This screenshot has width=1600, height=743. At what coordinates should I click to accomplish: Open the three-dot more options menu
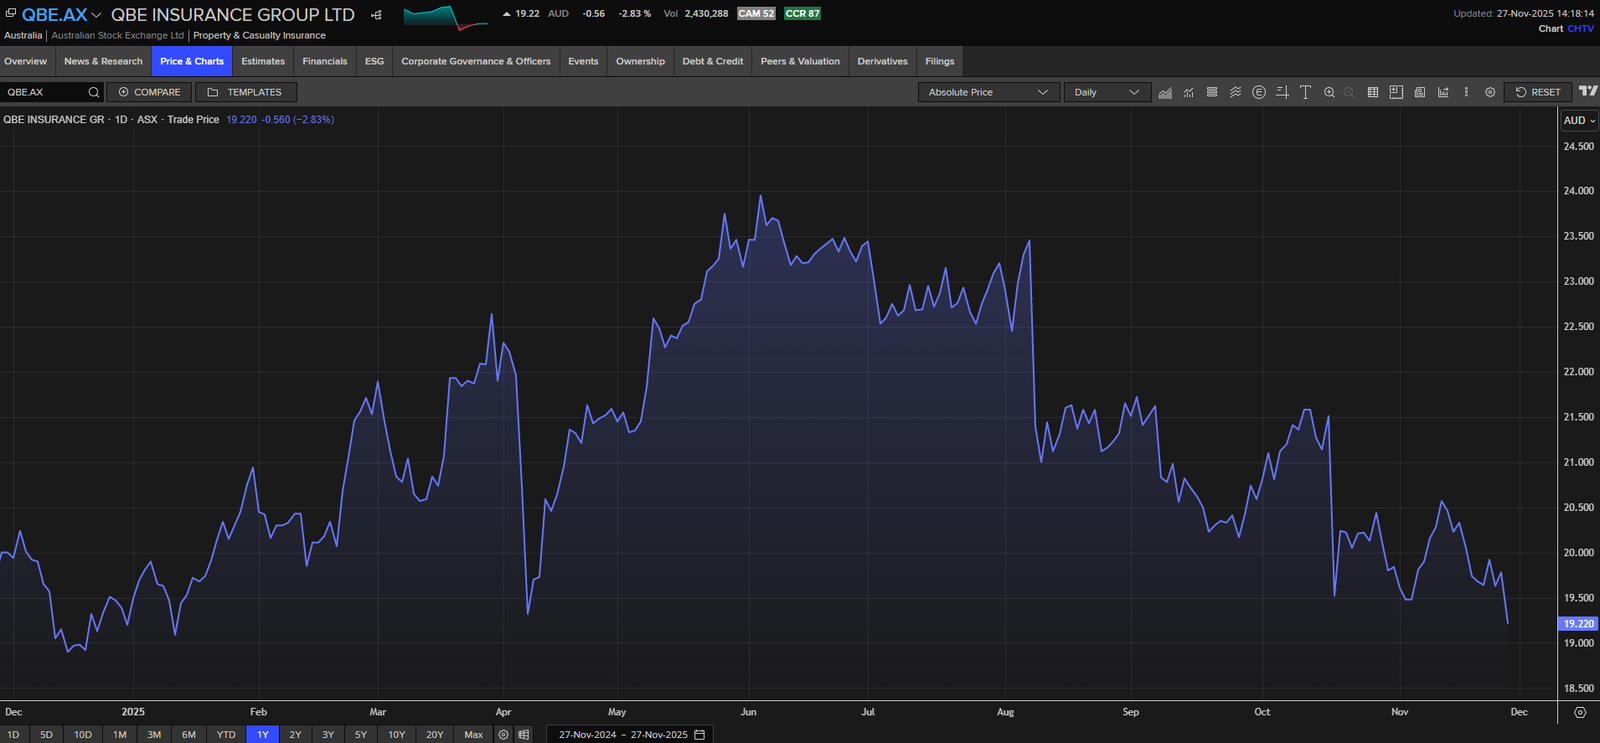click(1466, 92)
